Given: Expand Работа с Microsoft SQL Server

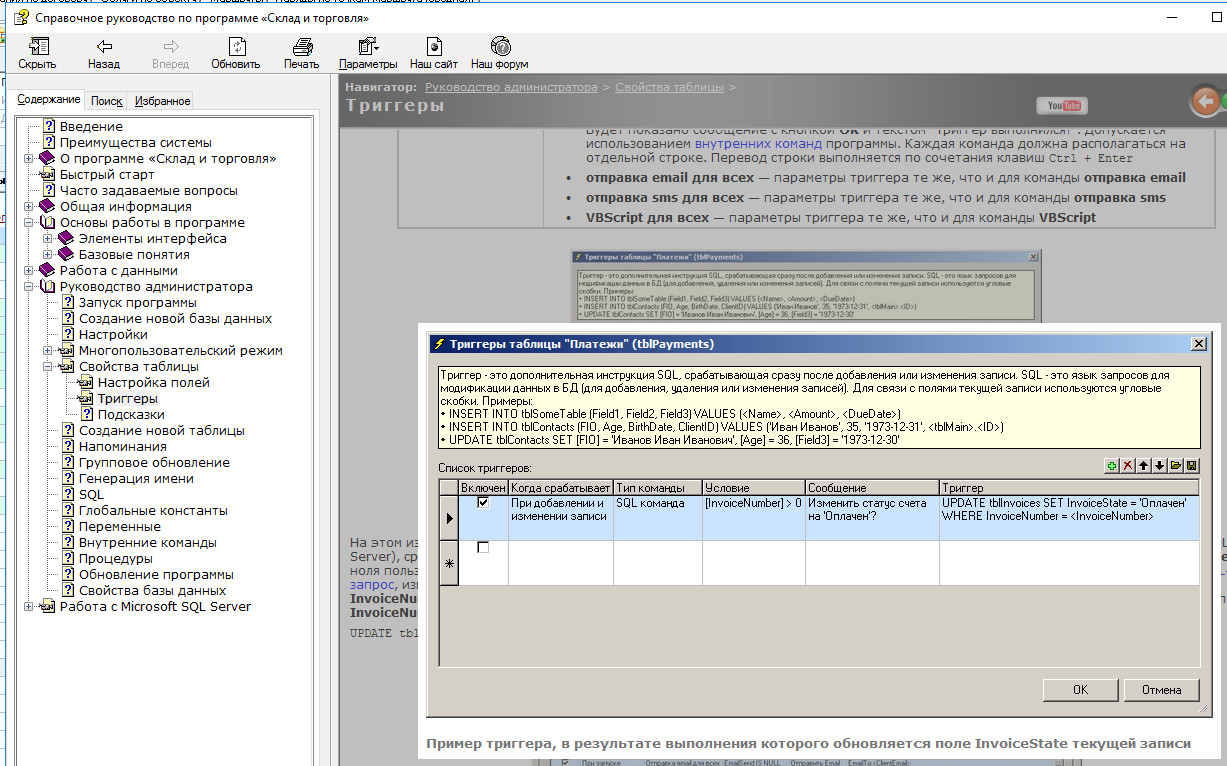Looking at the screenshot, I should pos(29,607).
